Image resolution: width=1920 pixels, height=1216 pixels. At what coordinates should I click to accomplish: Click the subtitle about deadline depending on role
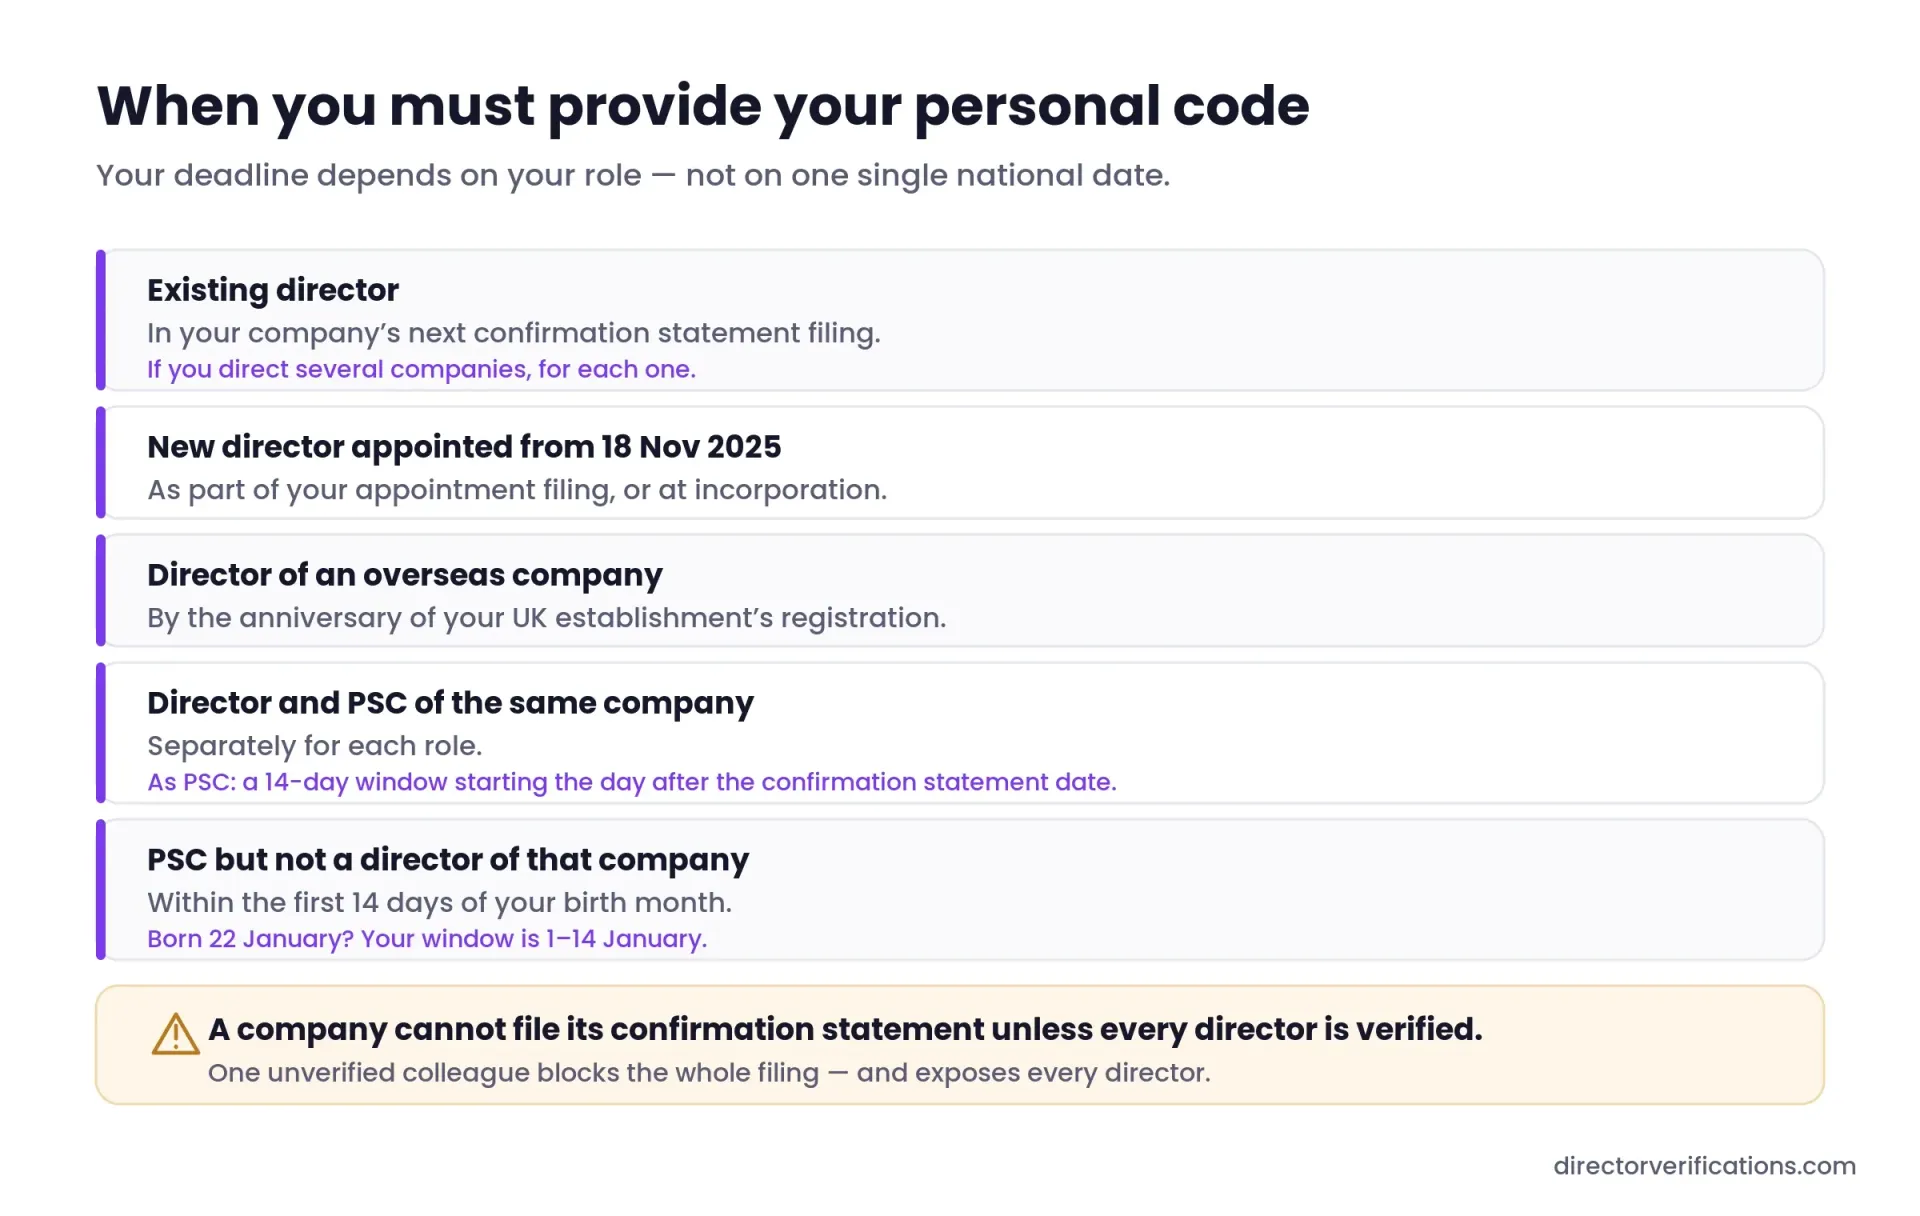(x=633, y=175)
